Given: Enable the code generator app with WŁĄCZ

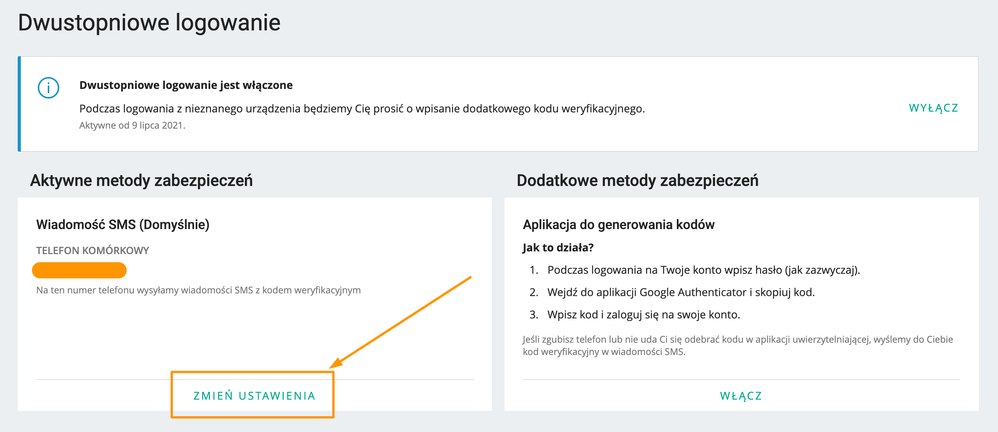Looking at the screenshot, I should [741, 396].
